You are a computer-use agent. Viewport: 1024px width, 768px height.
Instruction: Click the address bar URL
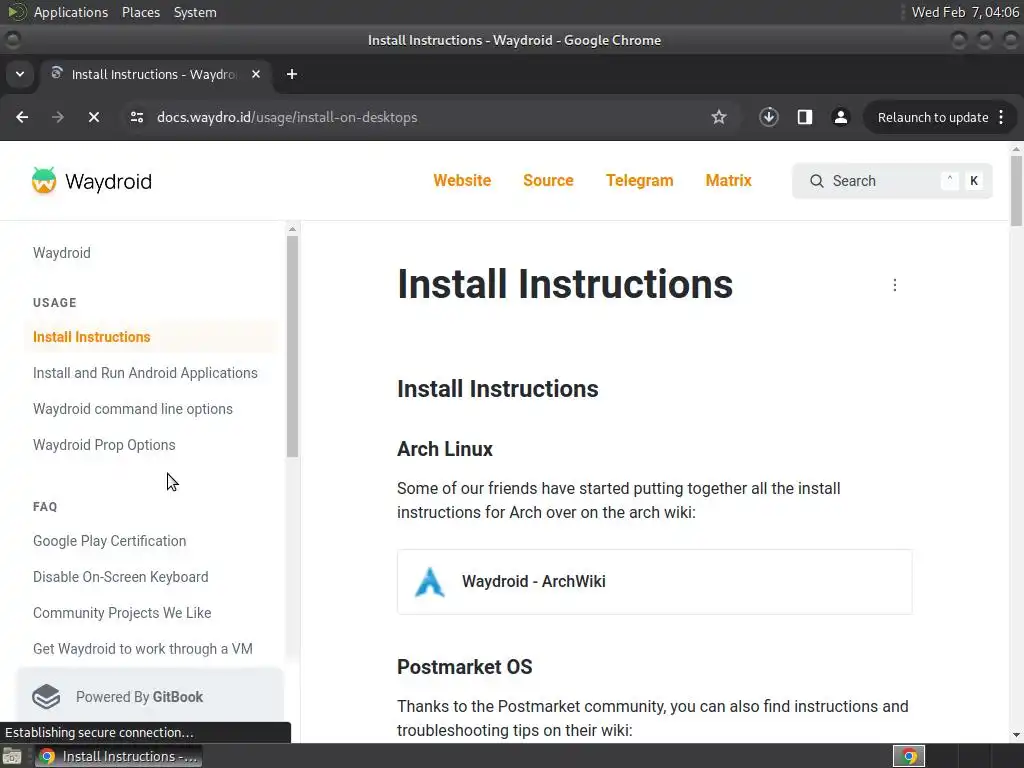point(287,118)
